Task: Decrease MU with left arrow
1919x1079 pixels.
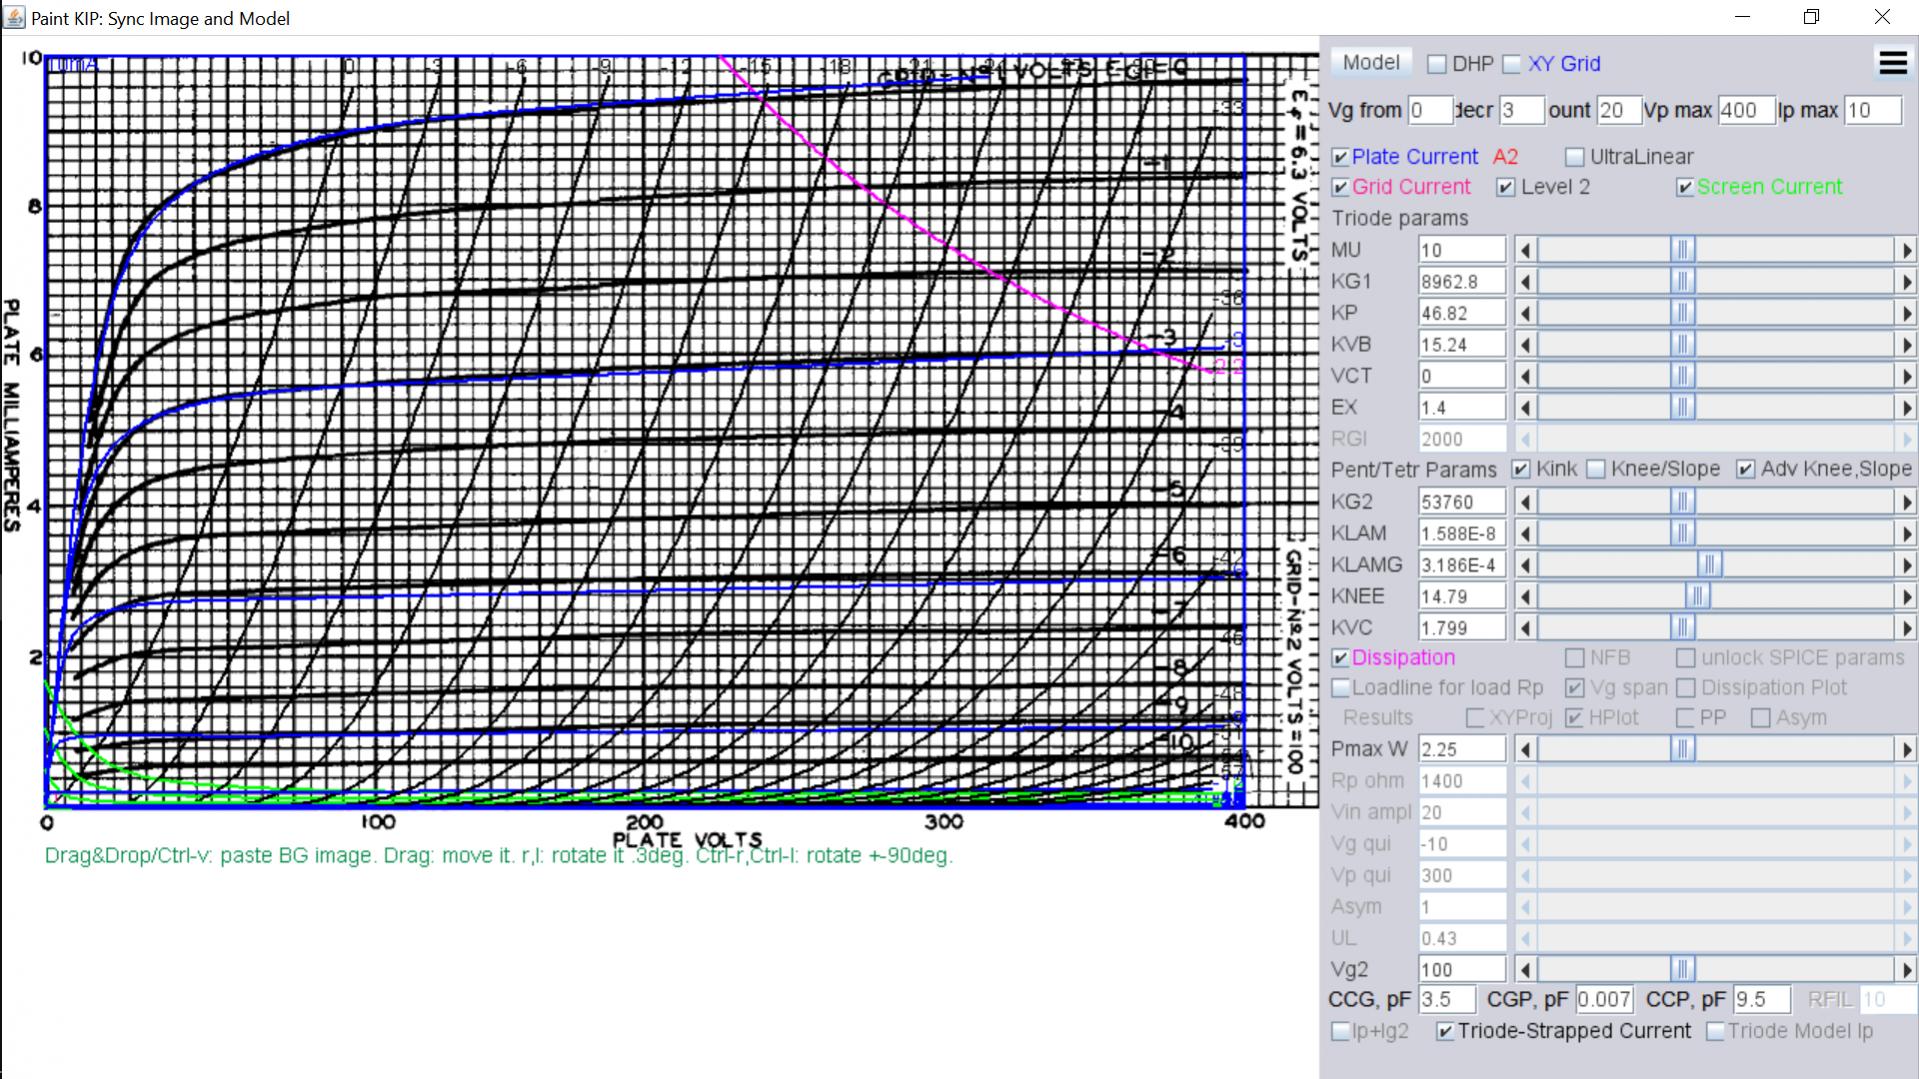Action: [x=1525, y=250]
